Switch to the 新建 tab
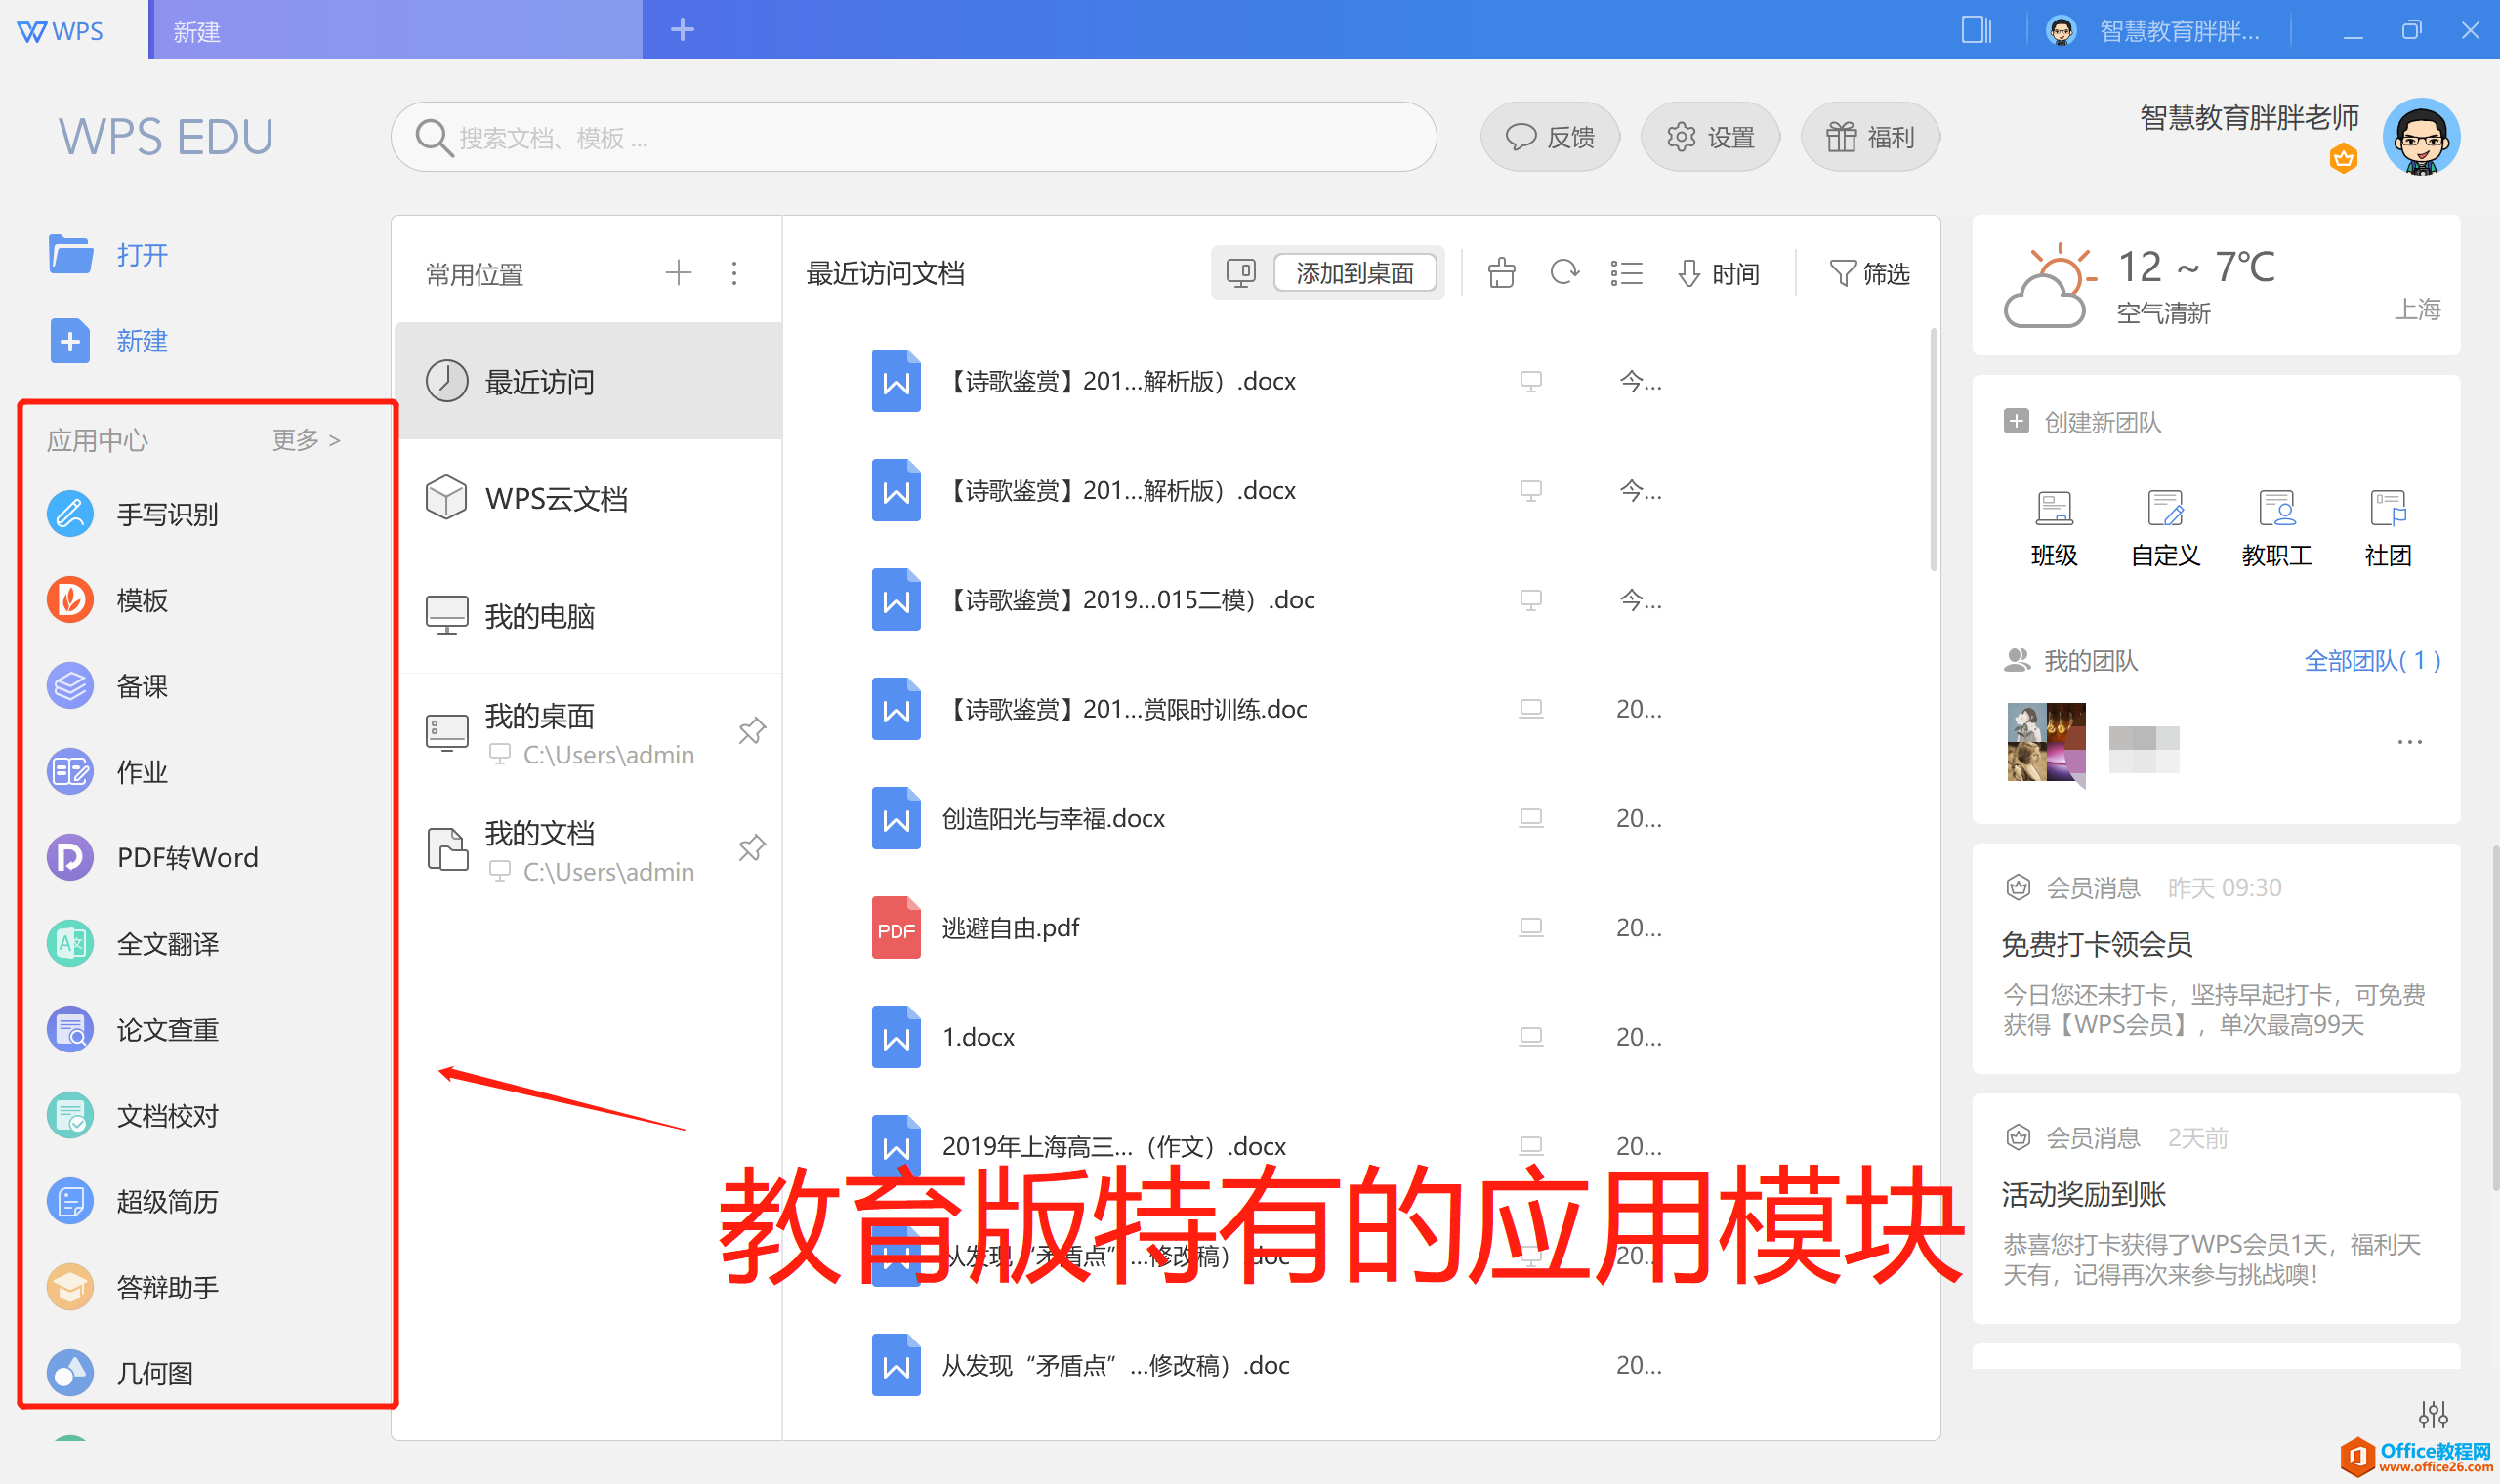The width and height of the screenshot is (2500, 1484). tap(396, 30)
